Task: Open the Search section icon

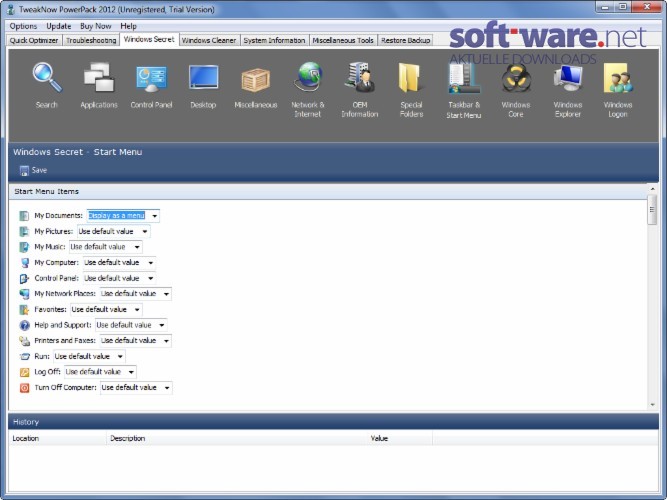Action: pos(47,77)
